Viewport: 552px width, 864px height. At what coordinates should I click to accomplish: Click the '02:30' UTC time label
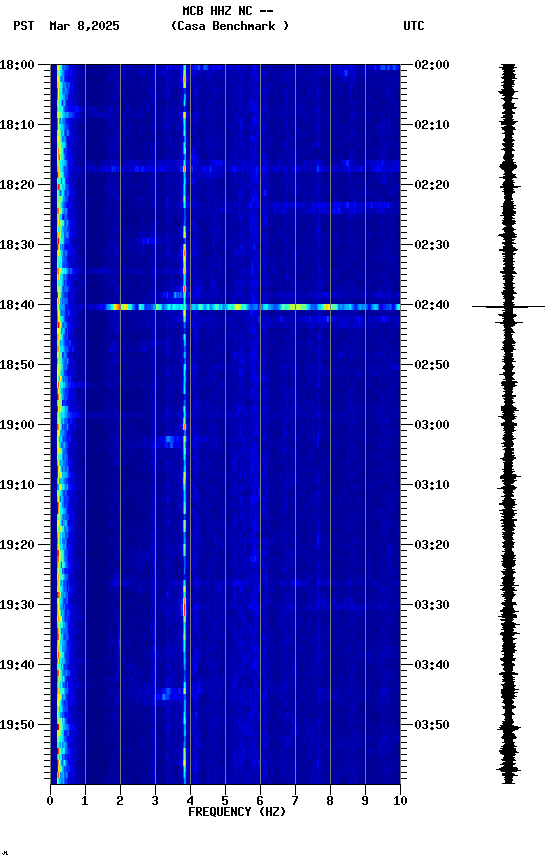pos(432,245)
